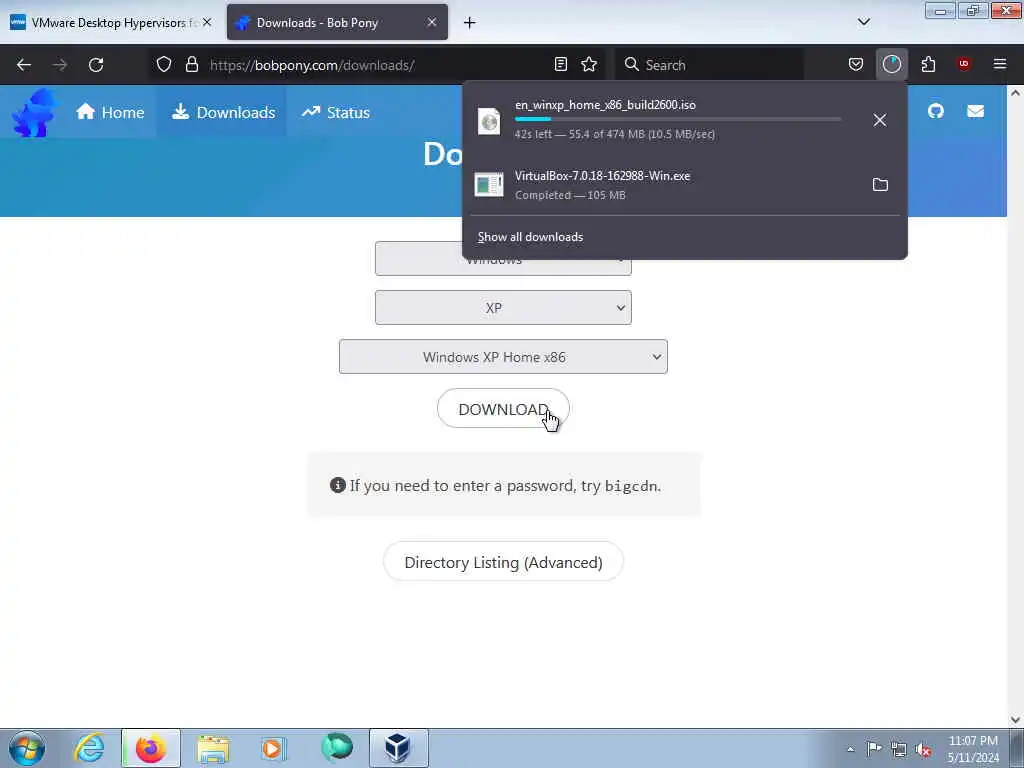1024x768 pixels.
Task: Show VirtualBox installer in folder
Action: [x=880, y=184]
